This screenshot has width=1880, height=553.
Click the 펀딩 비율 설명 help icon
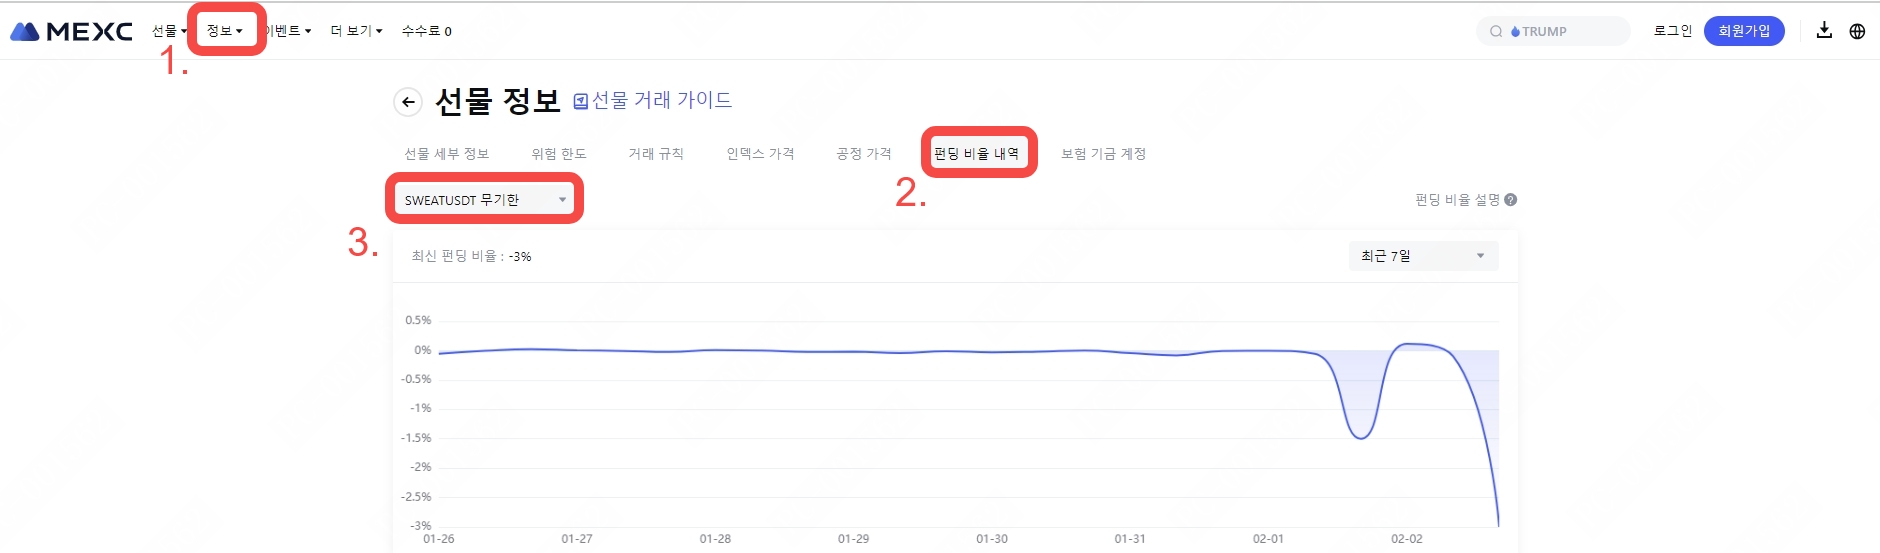1510,200
